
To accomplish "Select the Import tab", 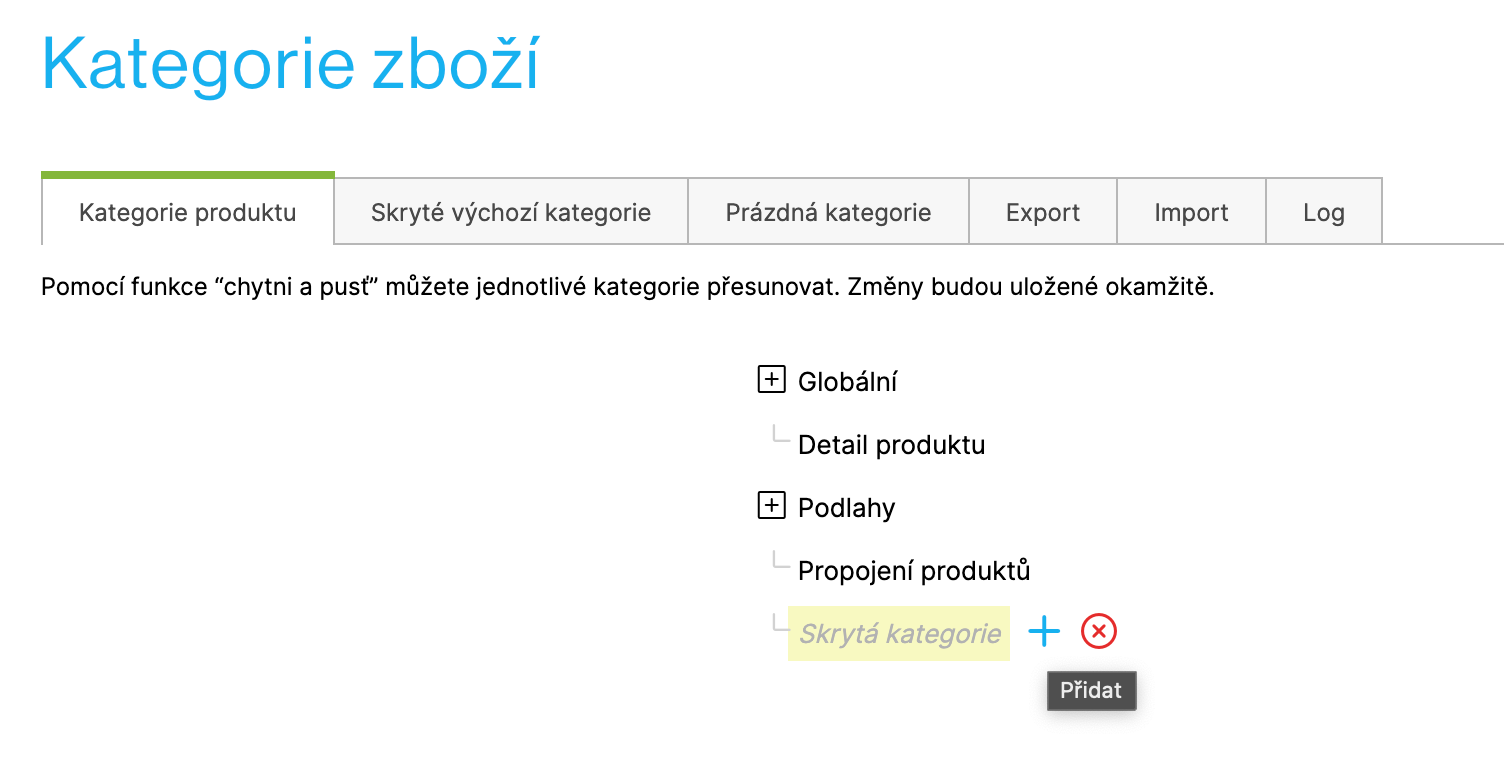I will click(1191, 212).
